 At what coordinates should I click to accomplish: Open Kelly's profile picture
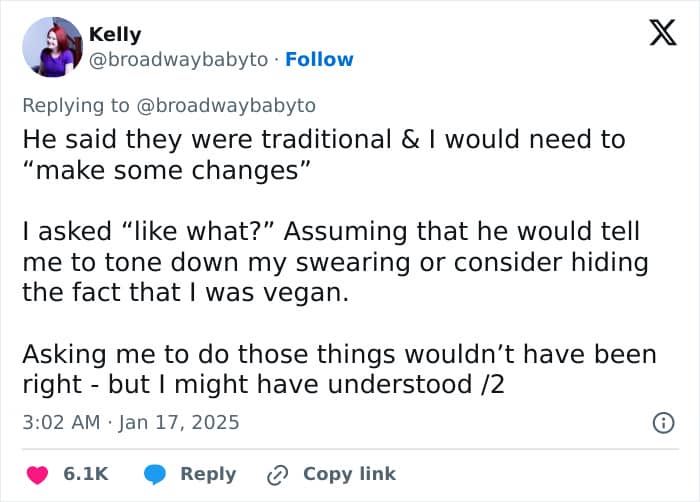[52, 47]
